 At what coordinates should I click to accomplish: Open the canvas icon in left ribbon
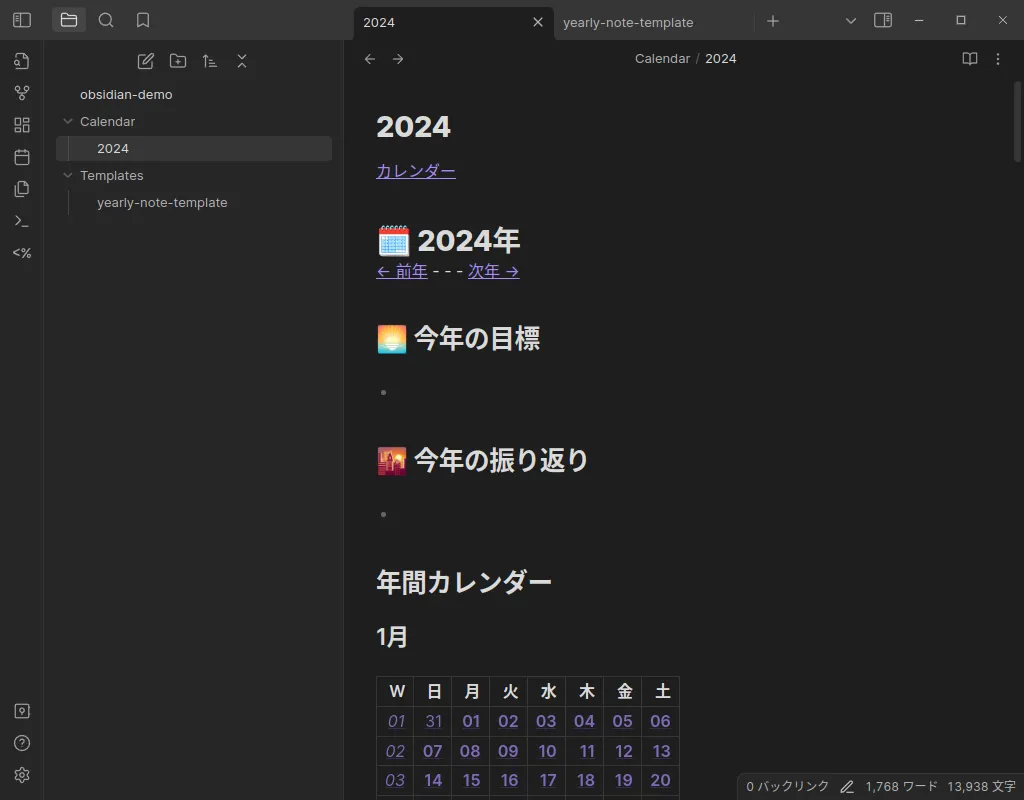22,125
